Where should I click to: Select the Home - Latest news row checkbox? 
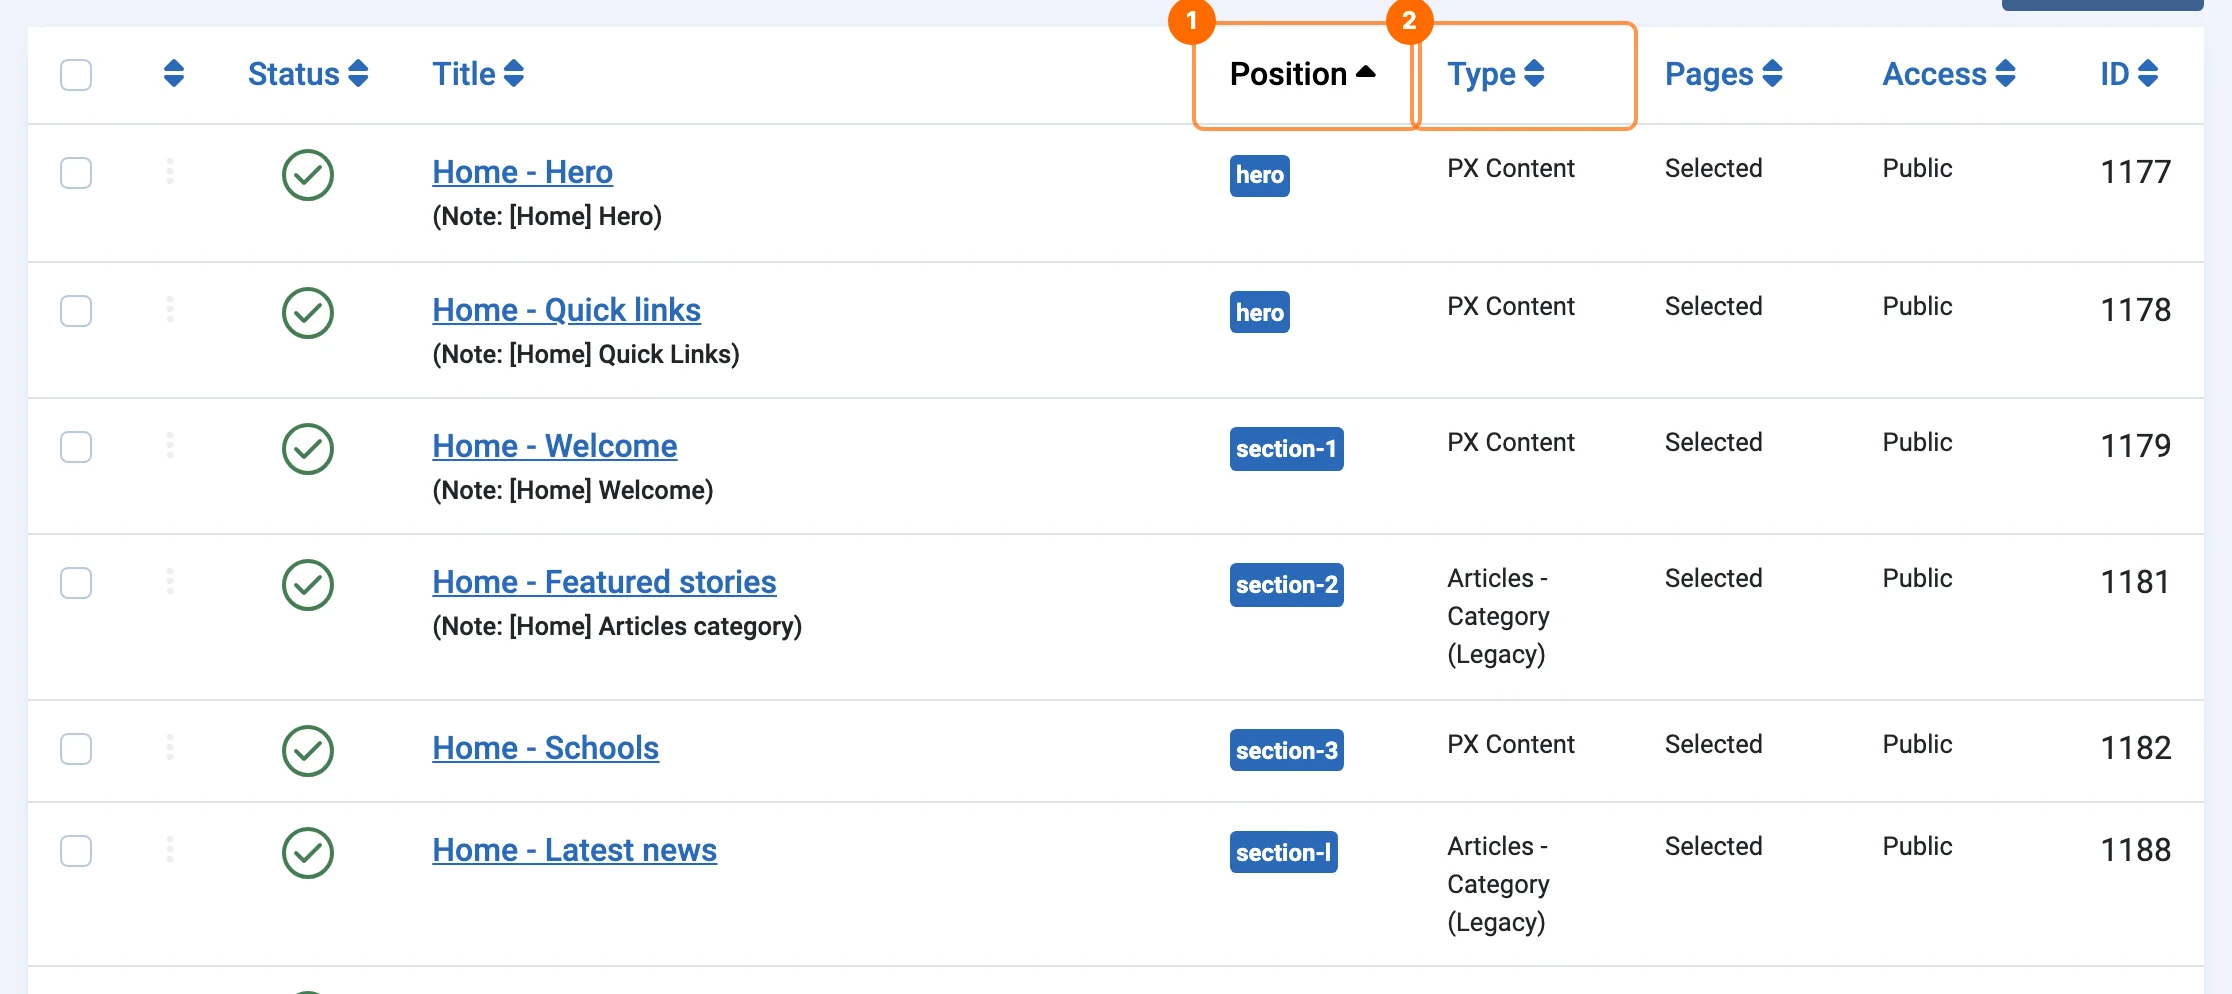(76, 851)
